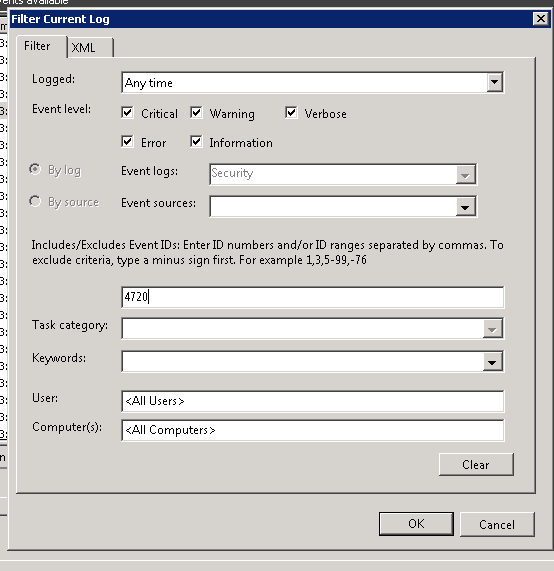Open the Event logs Security dropdown
The image size is (554, 571).
465,174
